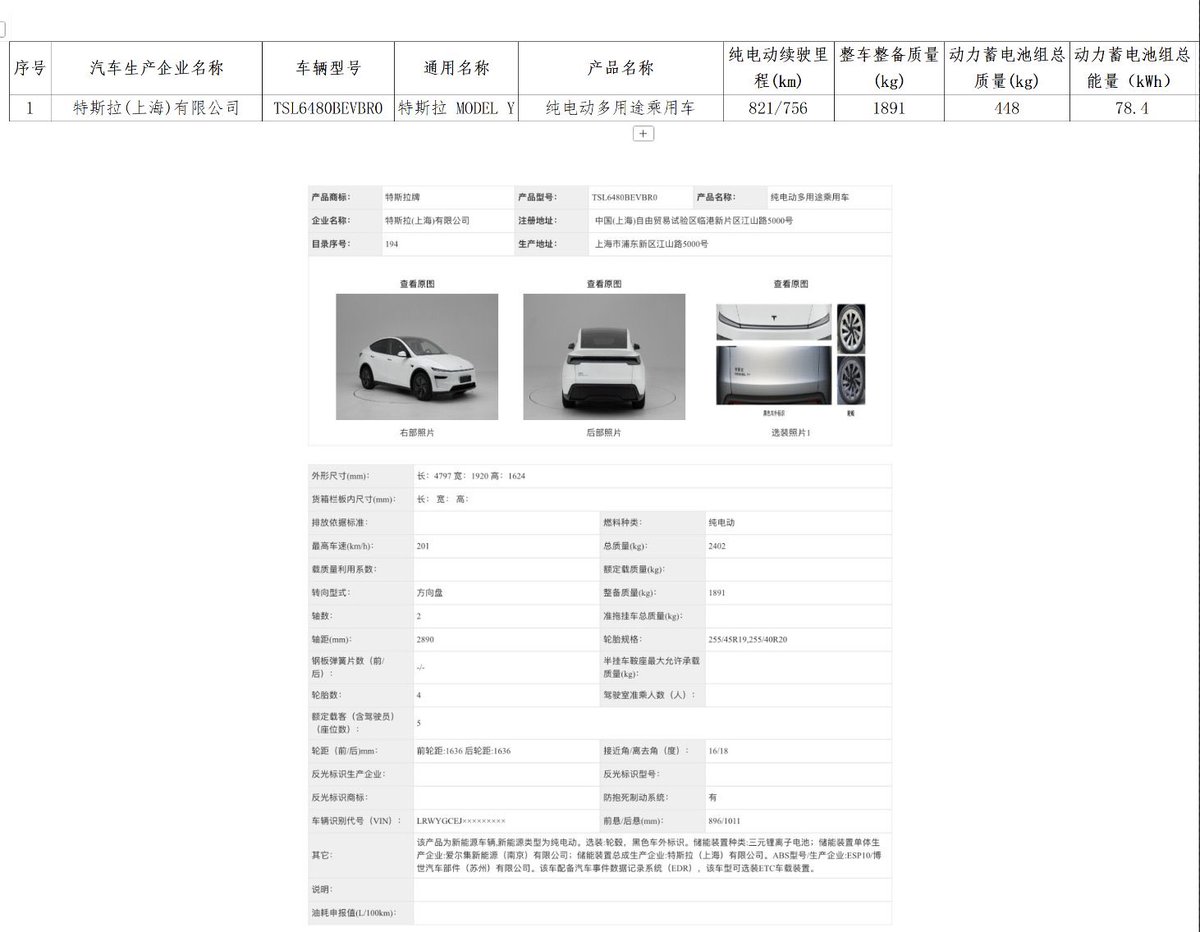
Task: Click the 防抱死制动系统 value 有
Action: pyautogui.click(x=713, y=797)
